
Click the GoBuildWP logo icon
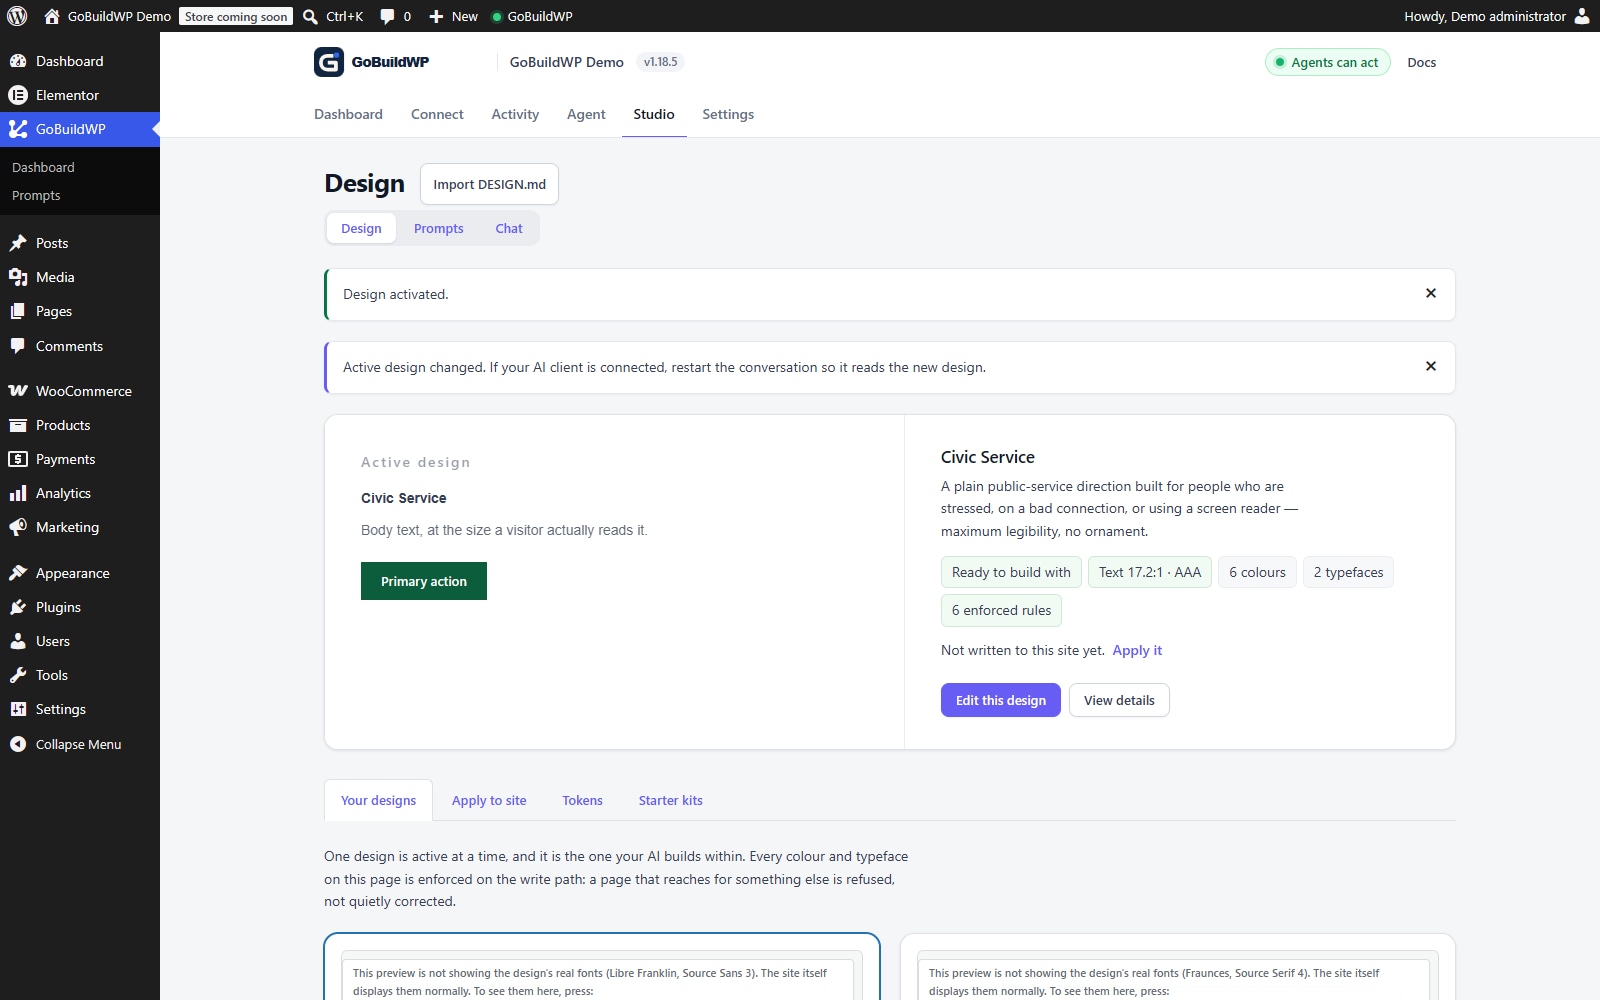click(x=329, y=62)
